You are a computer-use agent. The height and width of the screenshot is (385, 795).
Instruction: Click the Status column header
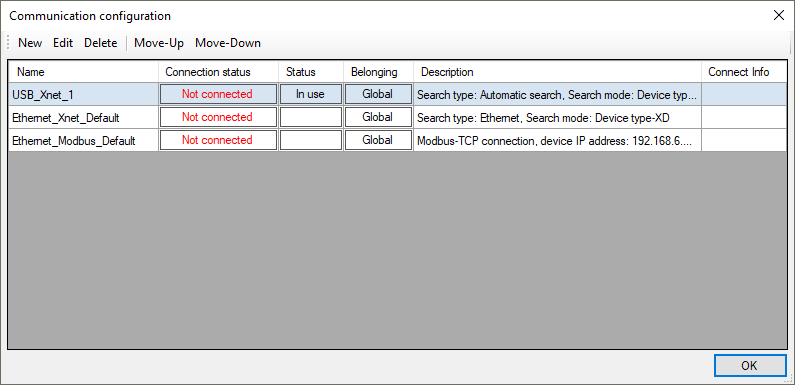click(x=311, y=72)
